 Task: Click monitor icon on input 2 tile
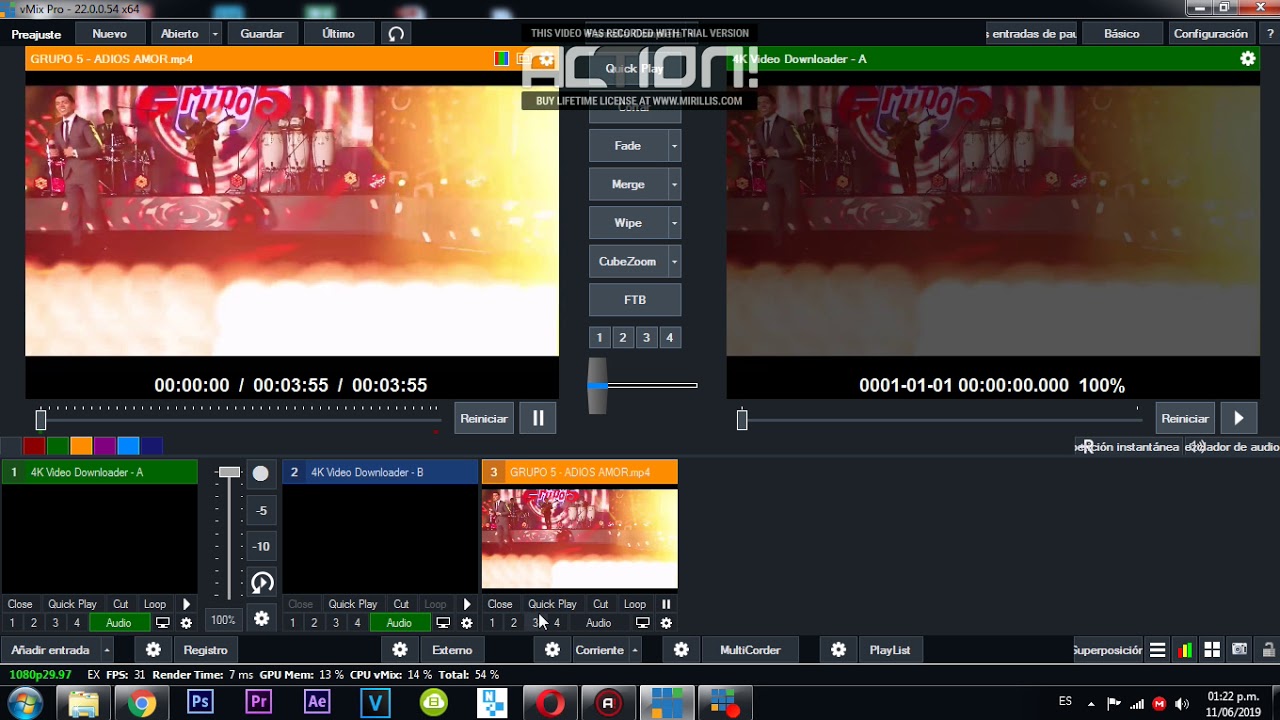tap(443, 623)
